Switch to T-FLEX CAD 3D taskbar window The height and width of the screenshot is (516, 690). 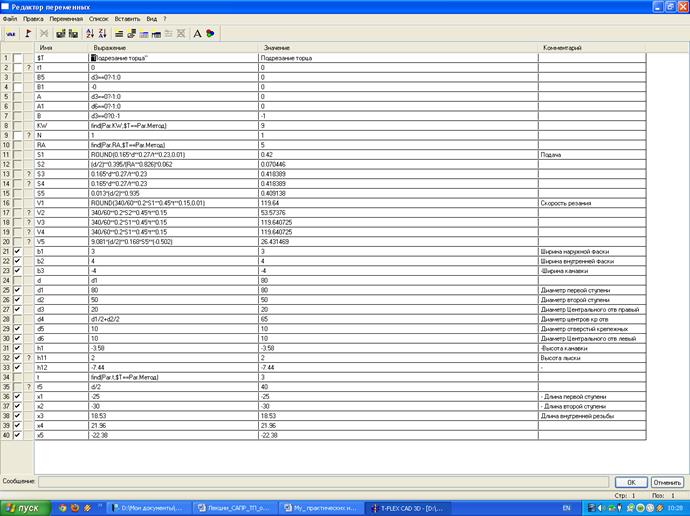click(408, 508)
